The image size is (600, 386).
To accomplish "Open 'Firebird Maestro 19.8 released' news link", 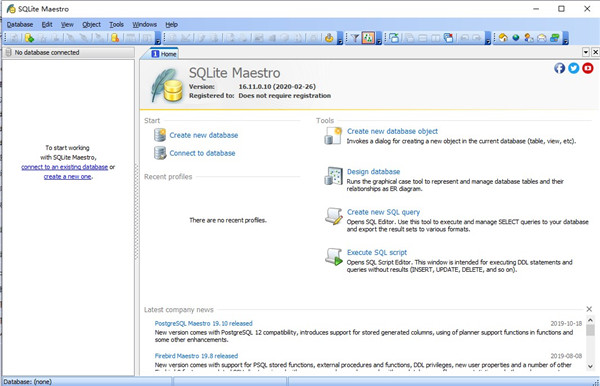I will point(196,356).
